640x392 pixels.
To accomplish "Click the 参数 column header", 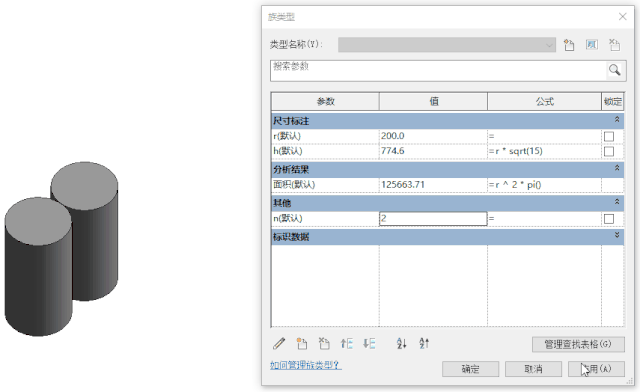I will [325, 102].
